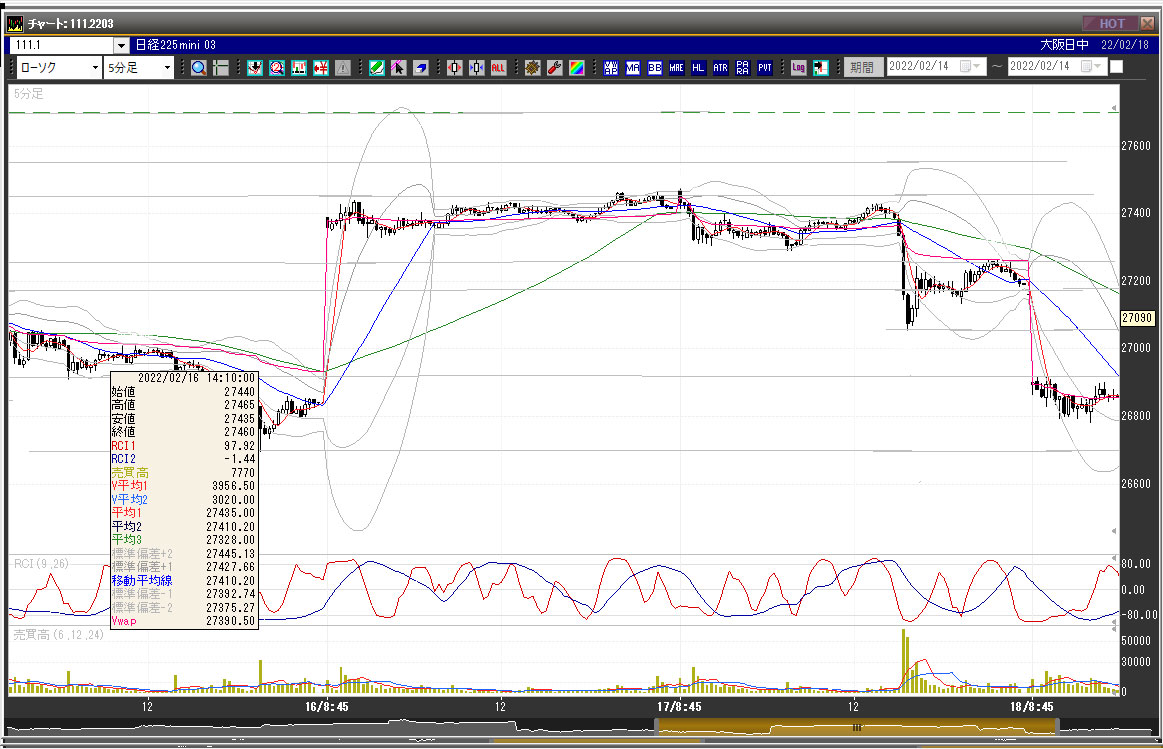Click the bar chart icon beside the magnifier-2 icon
1163x749 pixels.
click(299, 68)
